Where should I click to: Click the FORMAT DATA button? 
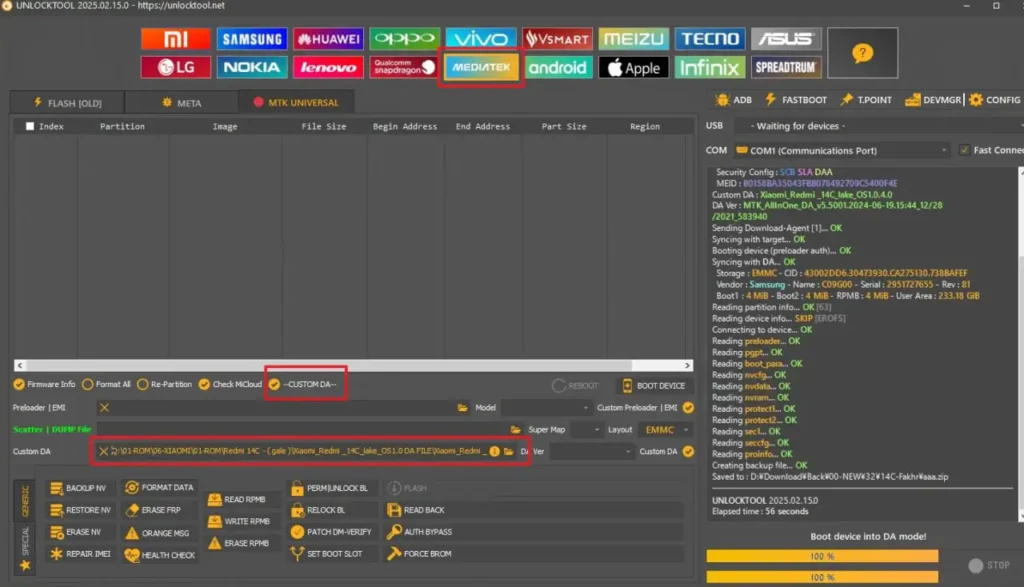click(159, 488)
